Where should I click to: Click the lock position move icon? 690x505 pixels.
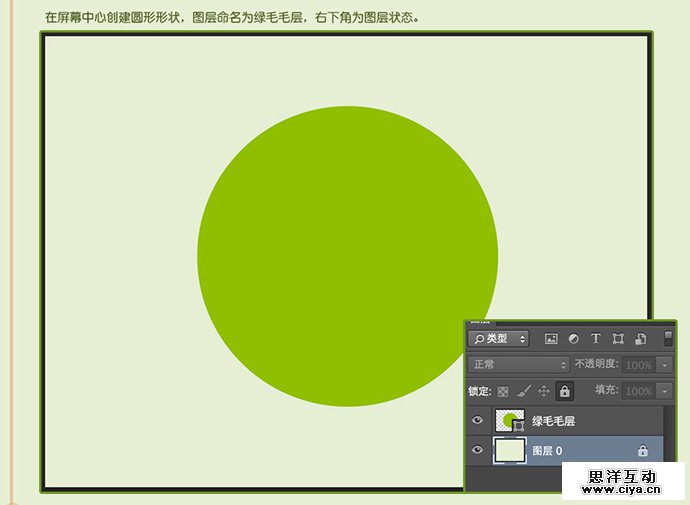[544, 391]
